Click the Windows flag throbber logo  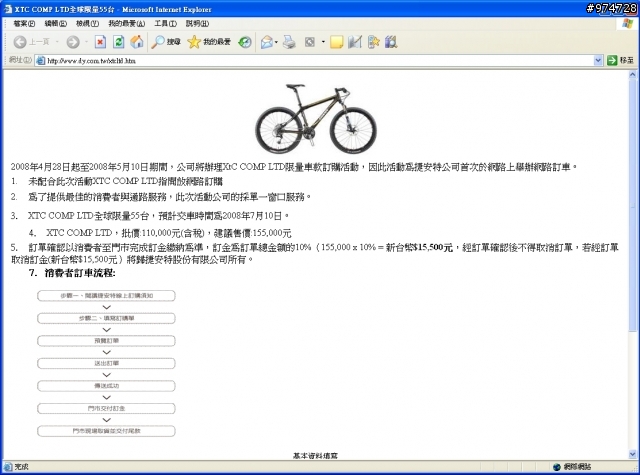tap(627, 23)
